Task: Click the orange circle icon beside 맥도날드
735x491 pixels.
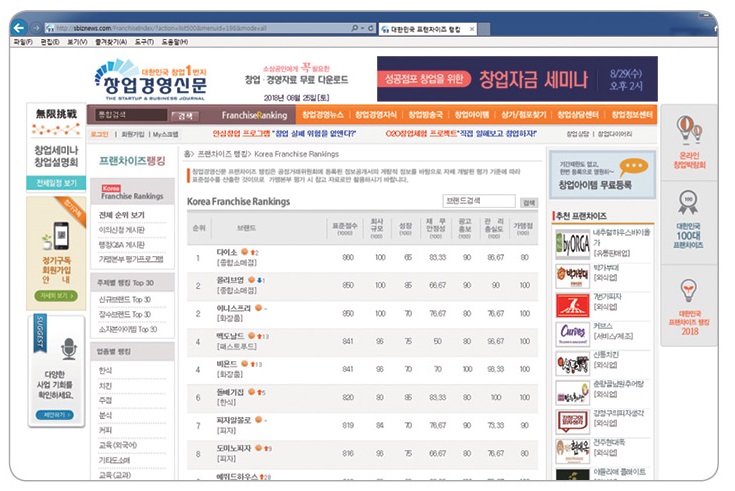Action: [251, 336]
